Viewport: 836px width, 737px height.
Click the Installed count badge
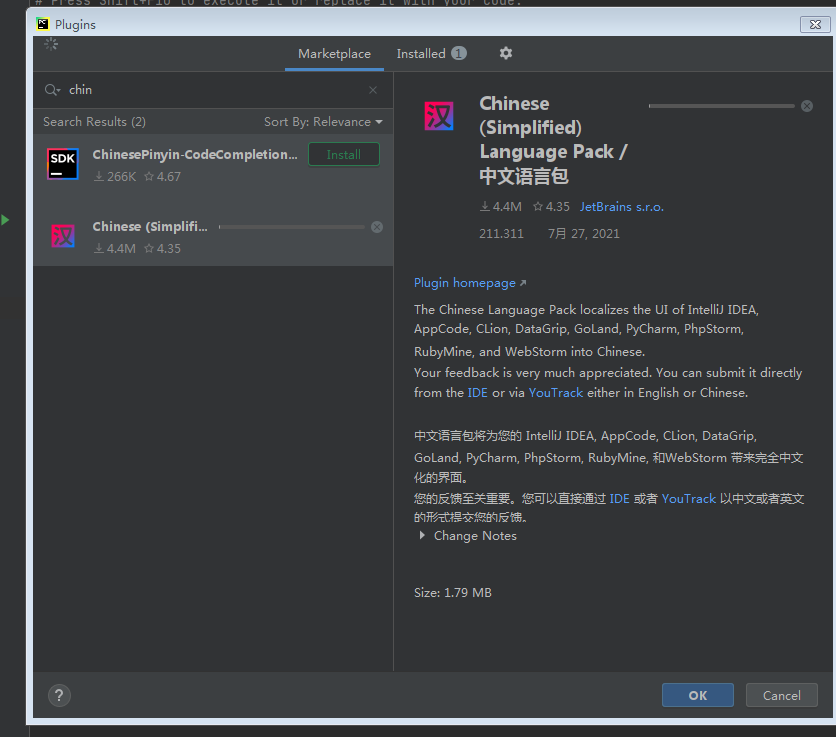coord(459,53)
